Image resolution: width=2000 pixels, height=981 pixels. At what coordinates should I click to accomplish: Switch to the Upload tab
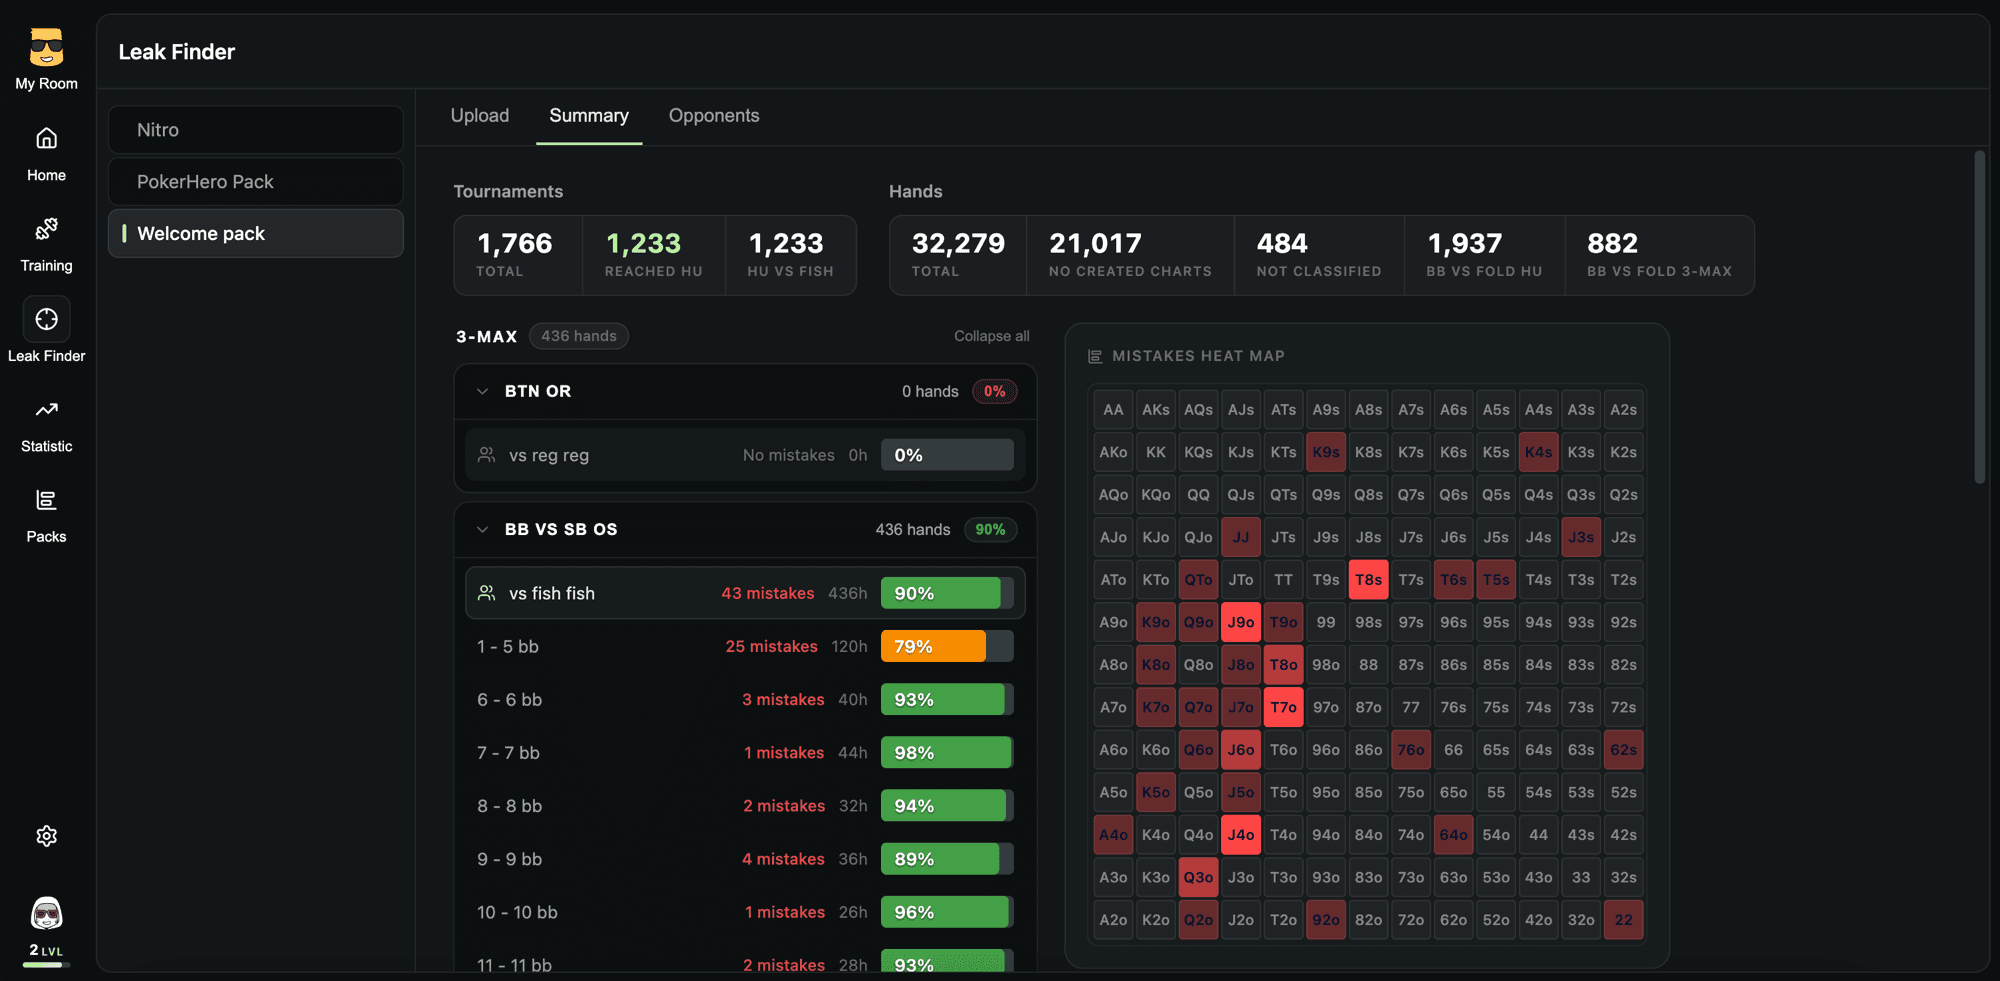tap(480, 116)
